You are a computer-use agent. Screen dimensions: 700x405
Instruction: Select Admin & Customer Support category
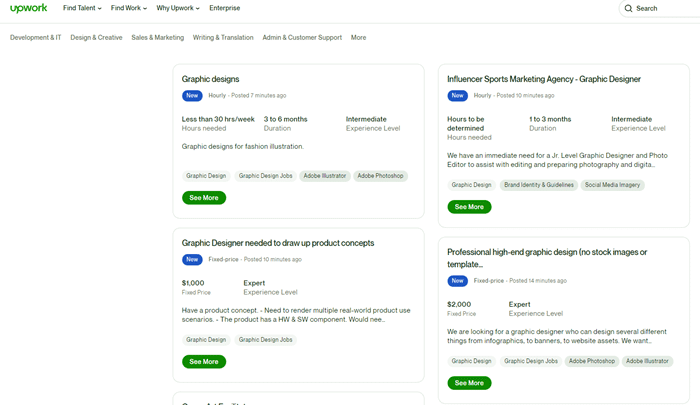[x=302, y=38]
